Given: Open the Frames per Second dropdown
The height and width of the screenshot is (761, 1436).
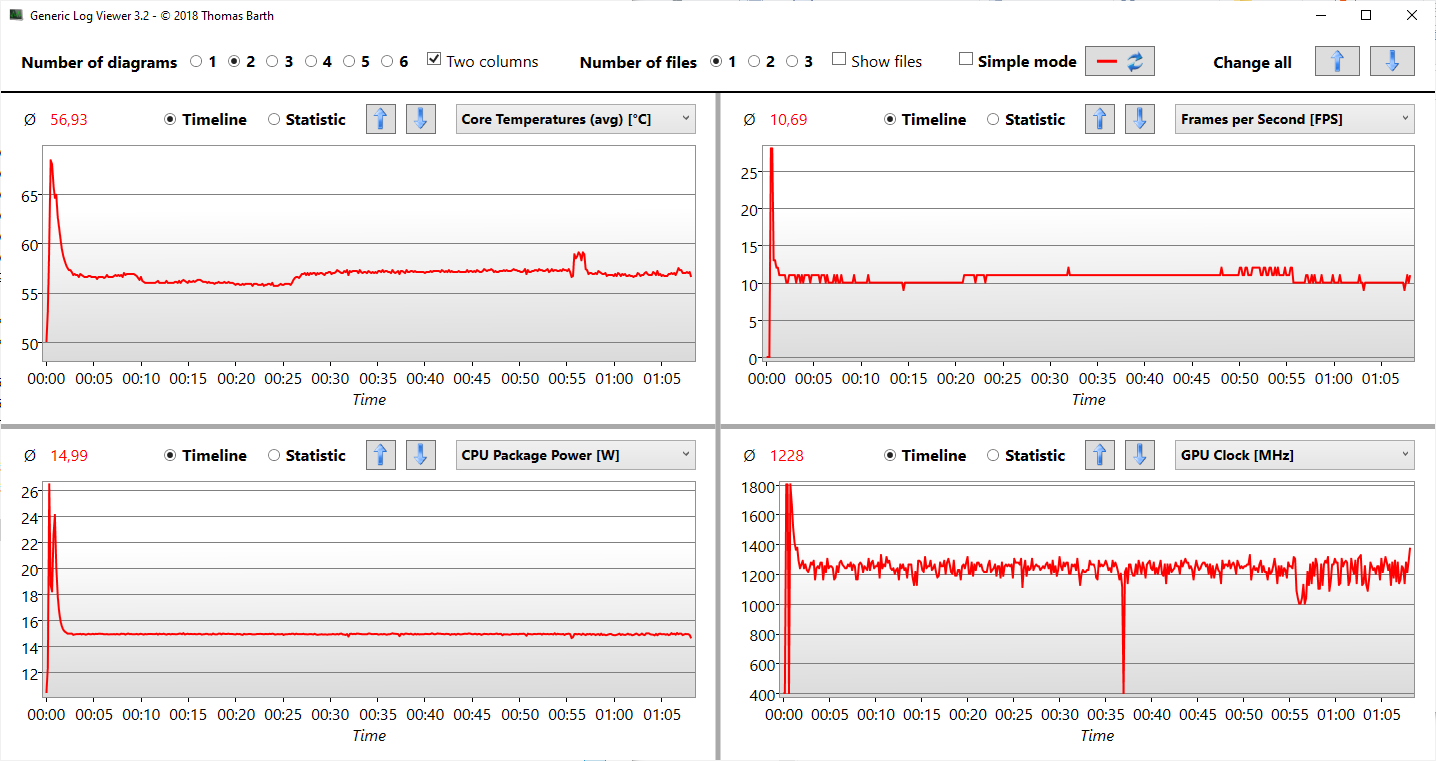Looking at the screenshot, I should [x=1294, y=119].
